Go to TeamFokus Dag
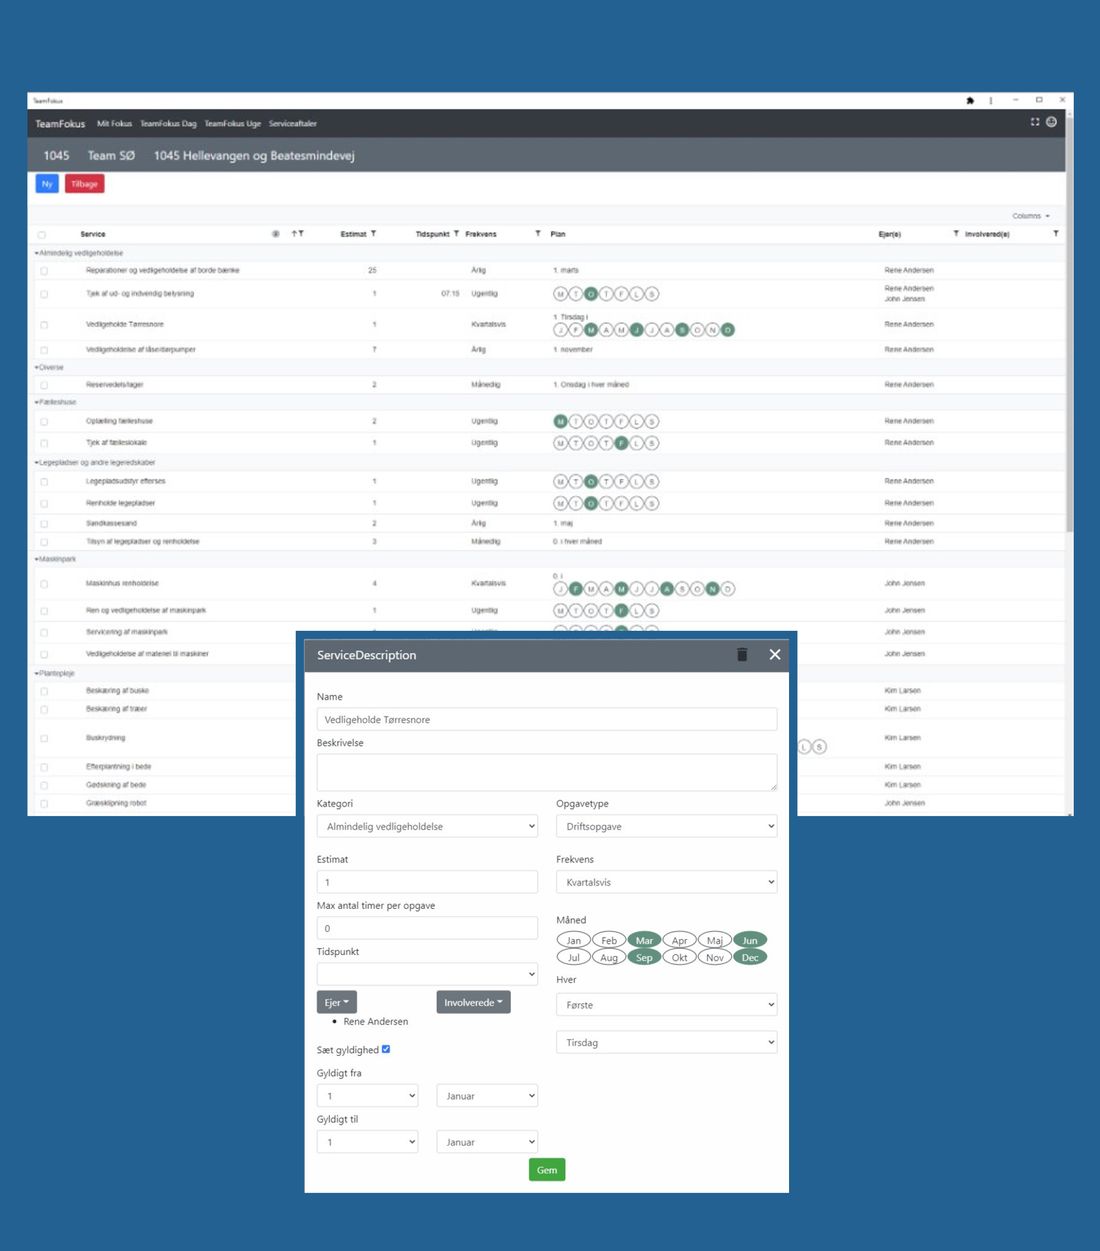 [x=168, y=124]
